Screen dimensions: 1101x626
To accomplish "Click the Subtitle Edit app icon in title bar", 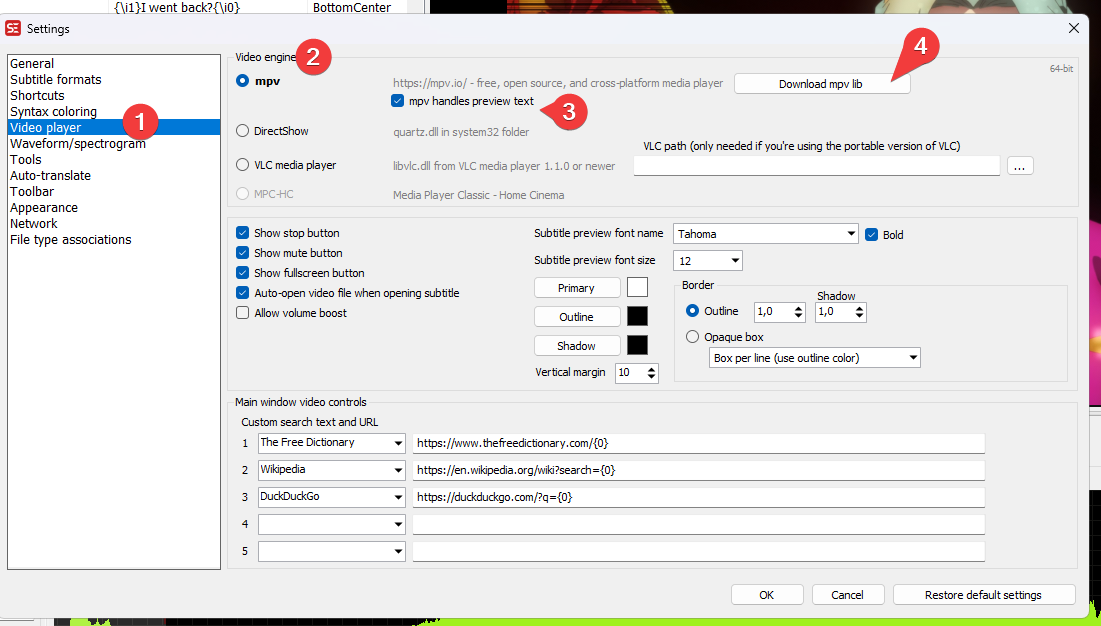I will tap(13, 29).
